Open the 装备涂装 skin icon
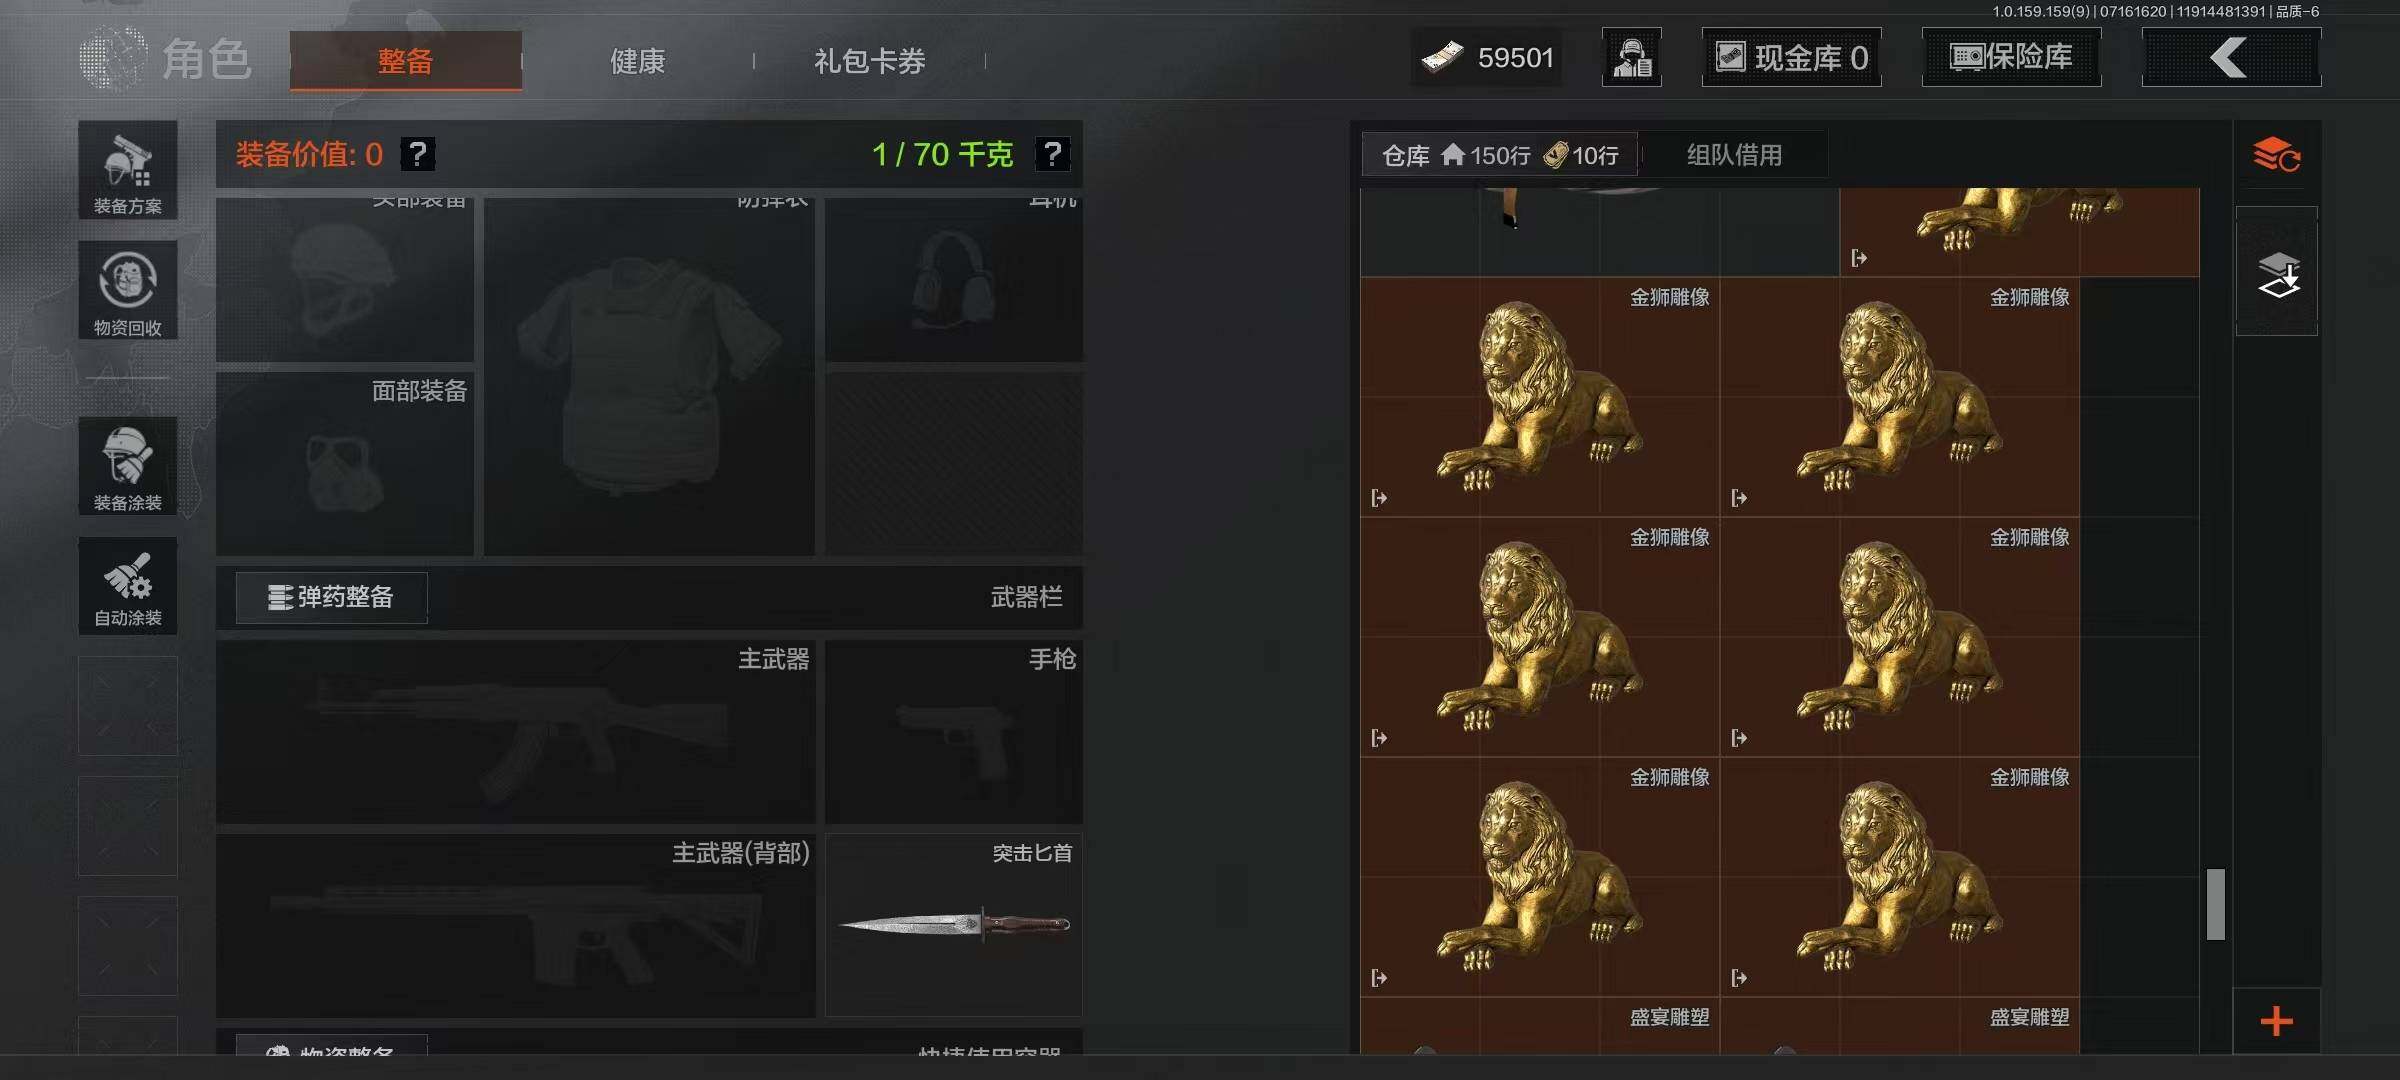Screen dimensions: 2400x1080 tap(128, 466)
